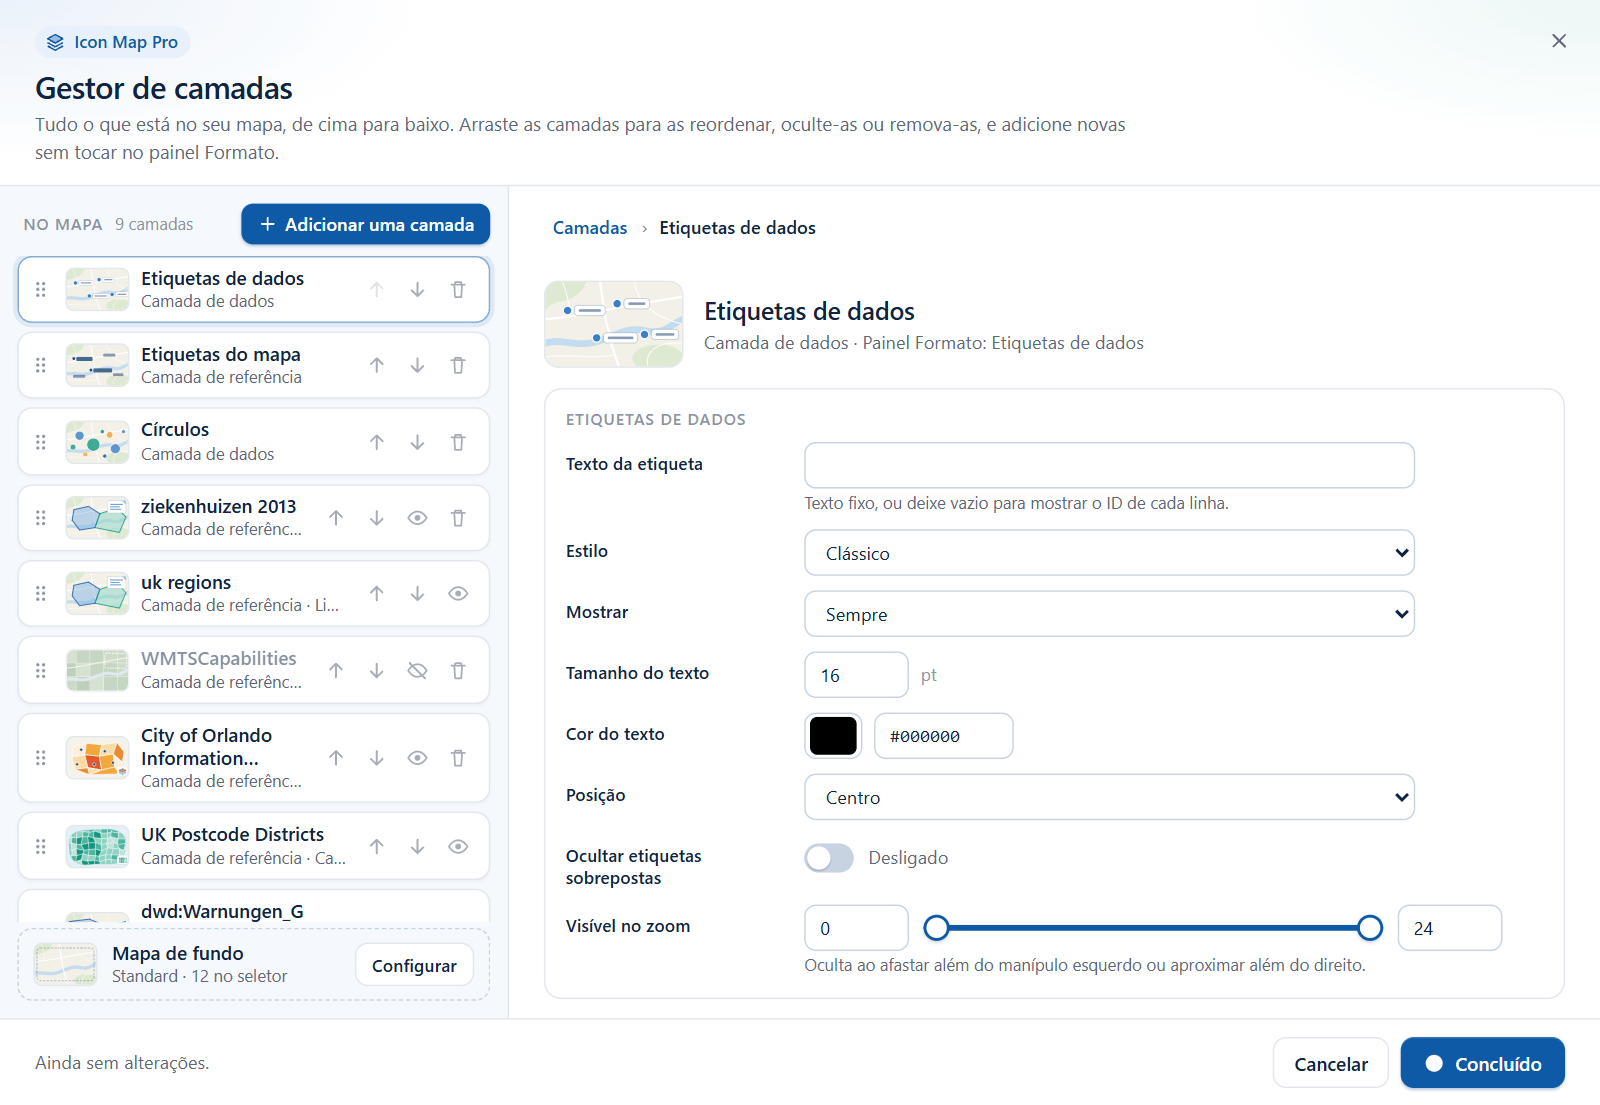Open the Mostrar dropdown showing Sempre
The image size is (1600, 1105).
click(1109, 614)
